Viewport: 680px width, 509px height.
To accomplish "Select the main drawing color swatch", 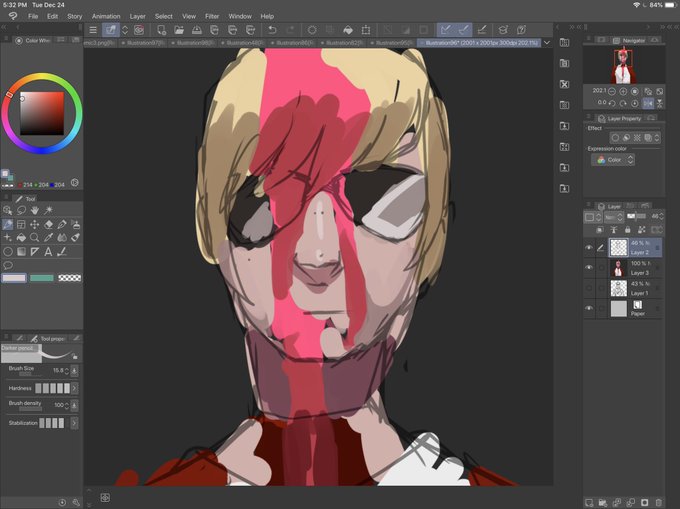I will pyautogui.click(x=14, y=278).
